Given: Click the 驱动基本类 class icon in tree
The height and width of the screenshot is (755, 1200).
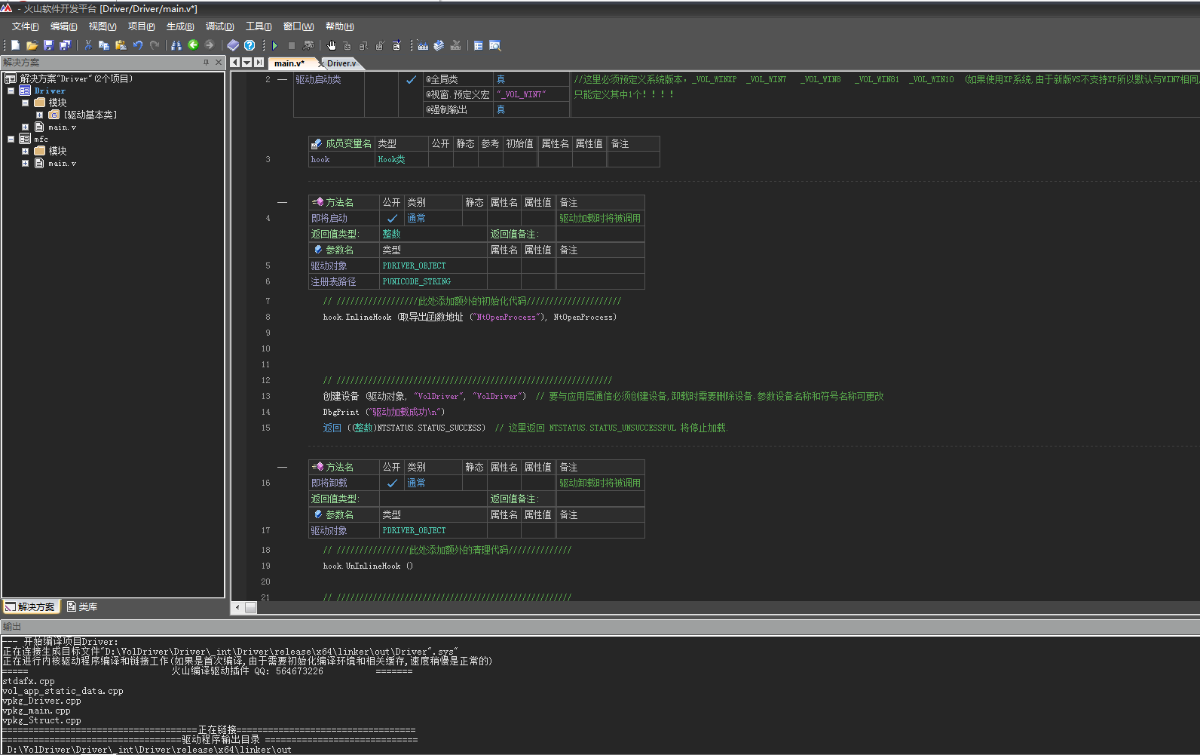Looking at the screenshot, I should tap(54, 115).
